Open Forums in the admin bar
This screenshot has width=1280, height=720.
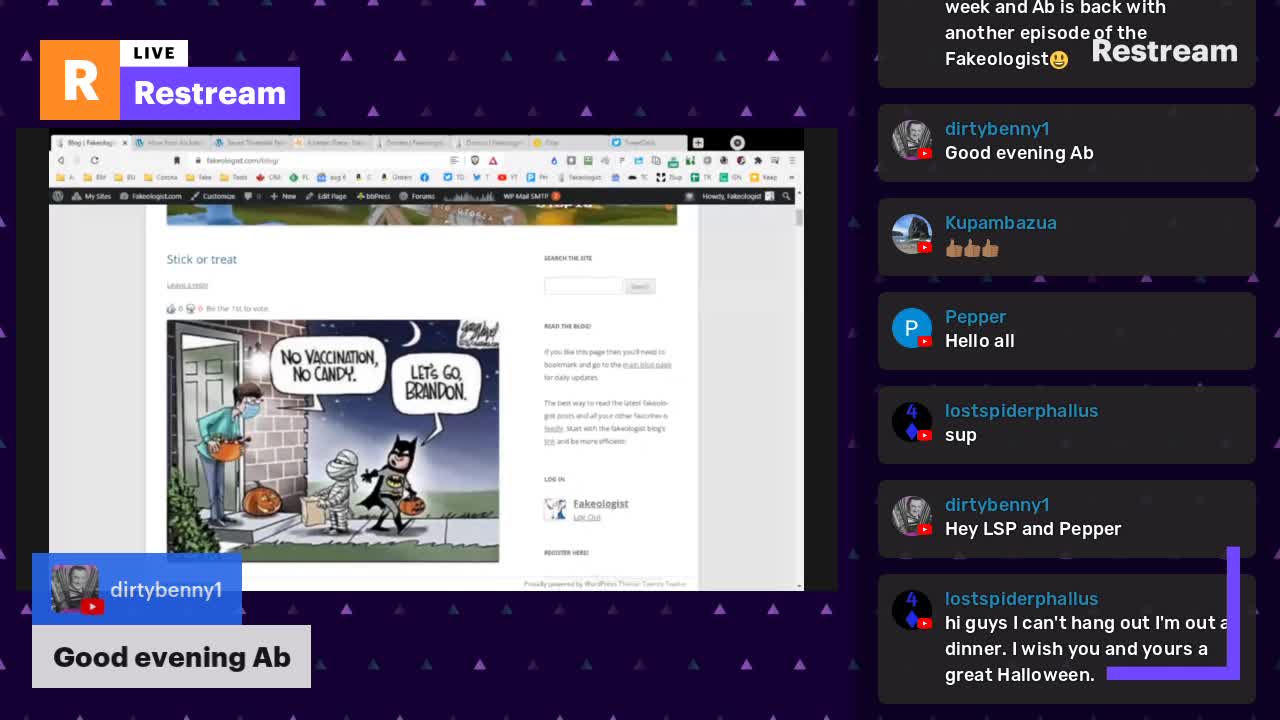(x=417, y=196)
